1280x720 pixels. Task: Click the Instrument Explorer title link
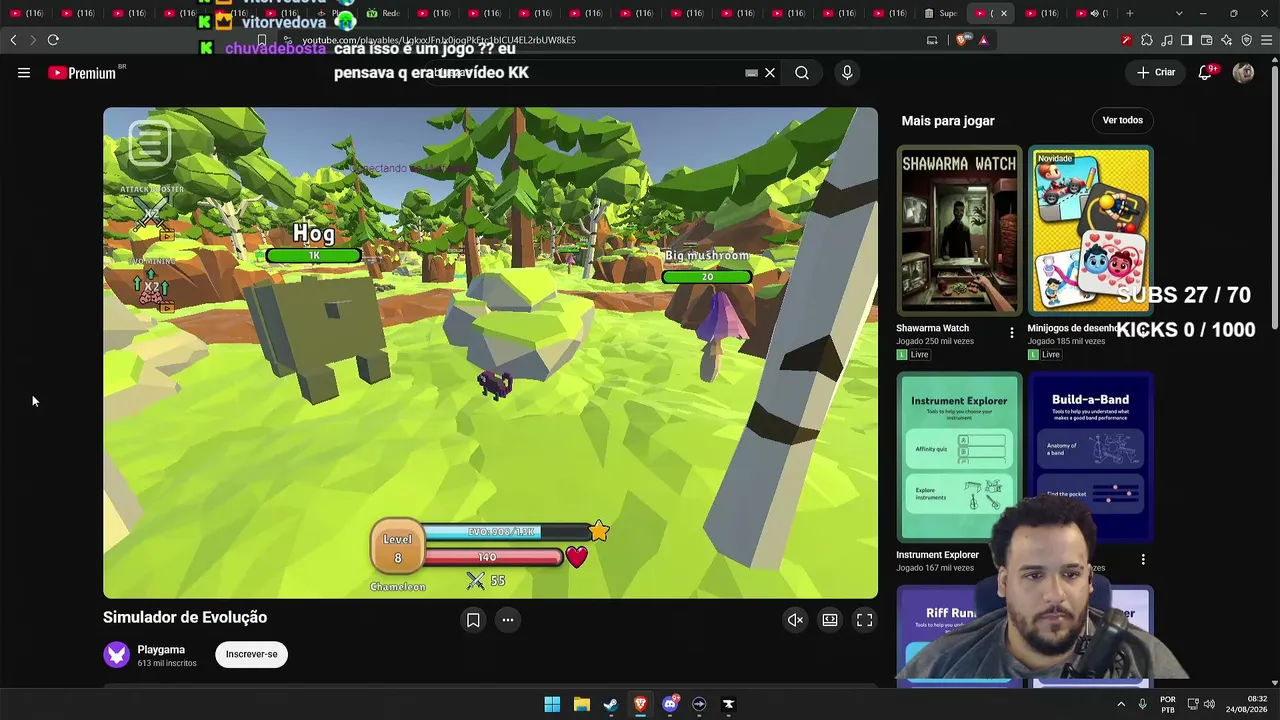[937, 555]
